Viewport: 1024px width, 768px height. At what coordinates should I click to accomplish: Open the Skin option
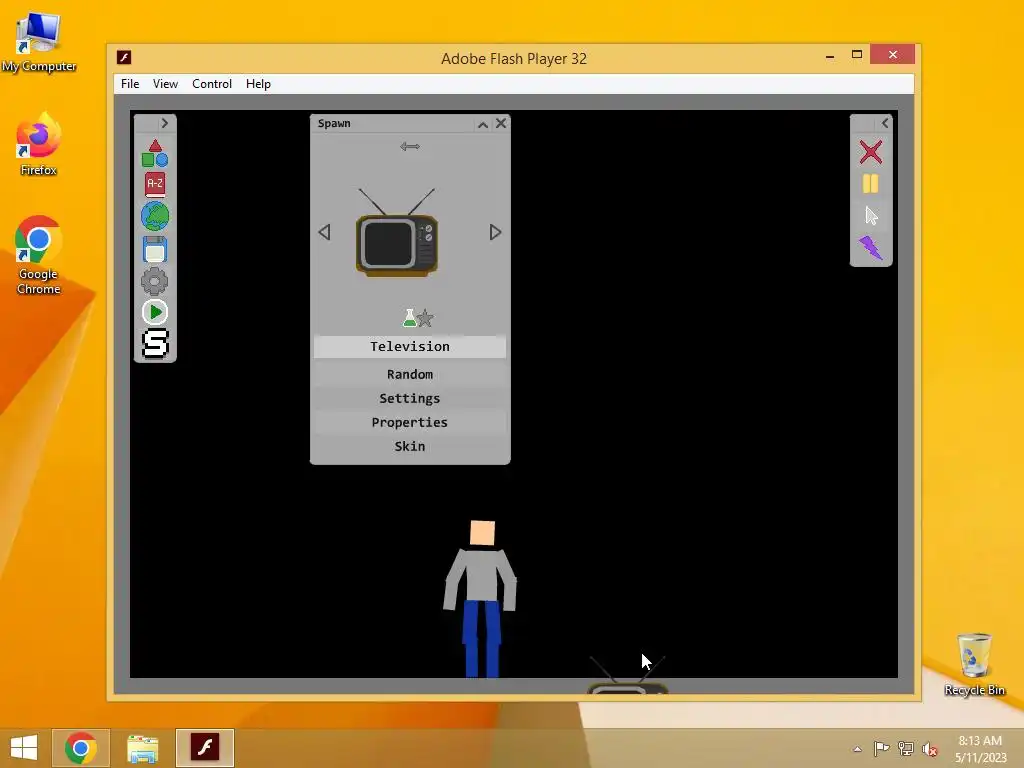(409, 447)
